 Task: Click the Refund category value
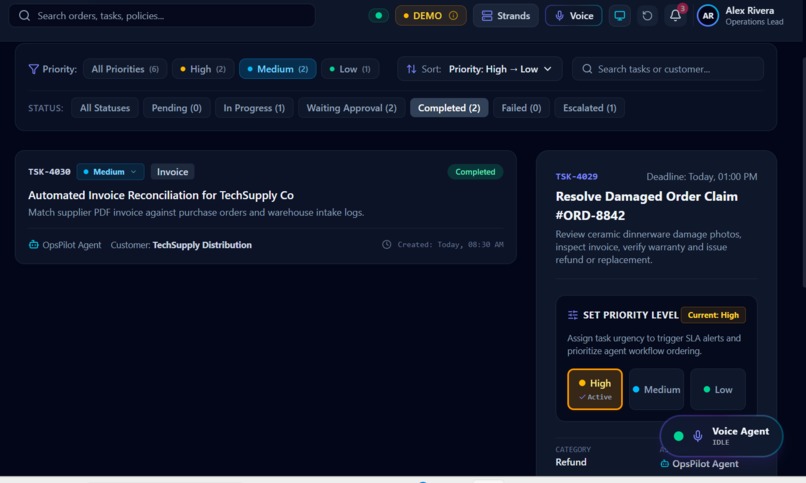click(571, 462)
